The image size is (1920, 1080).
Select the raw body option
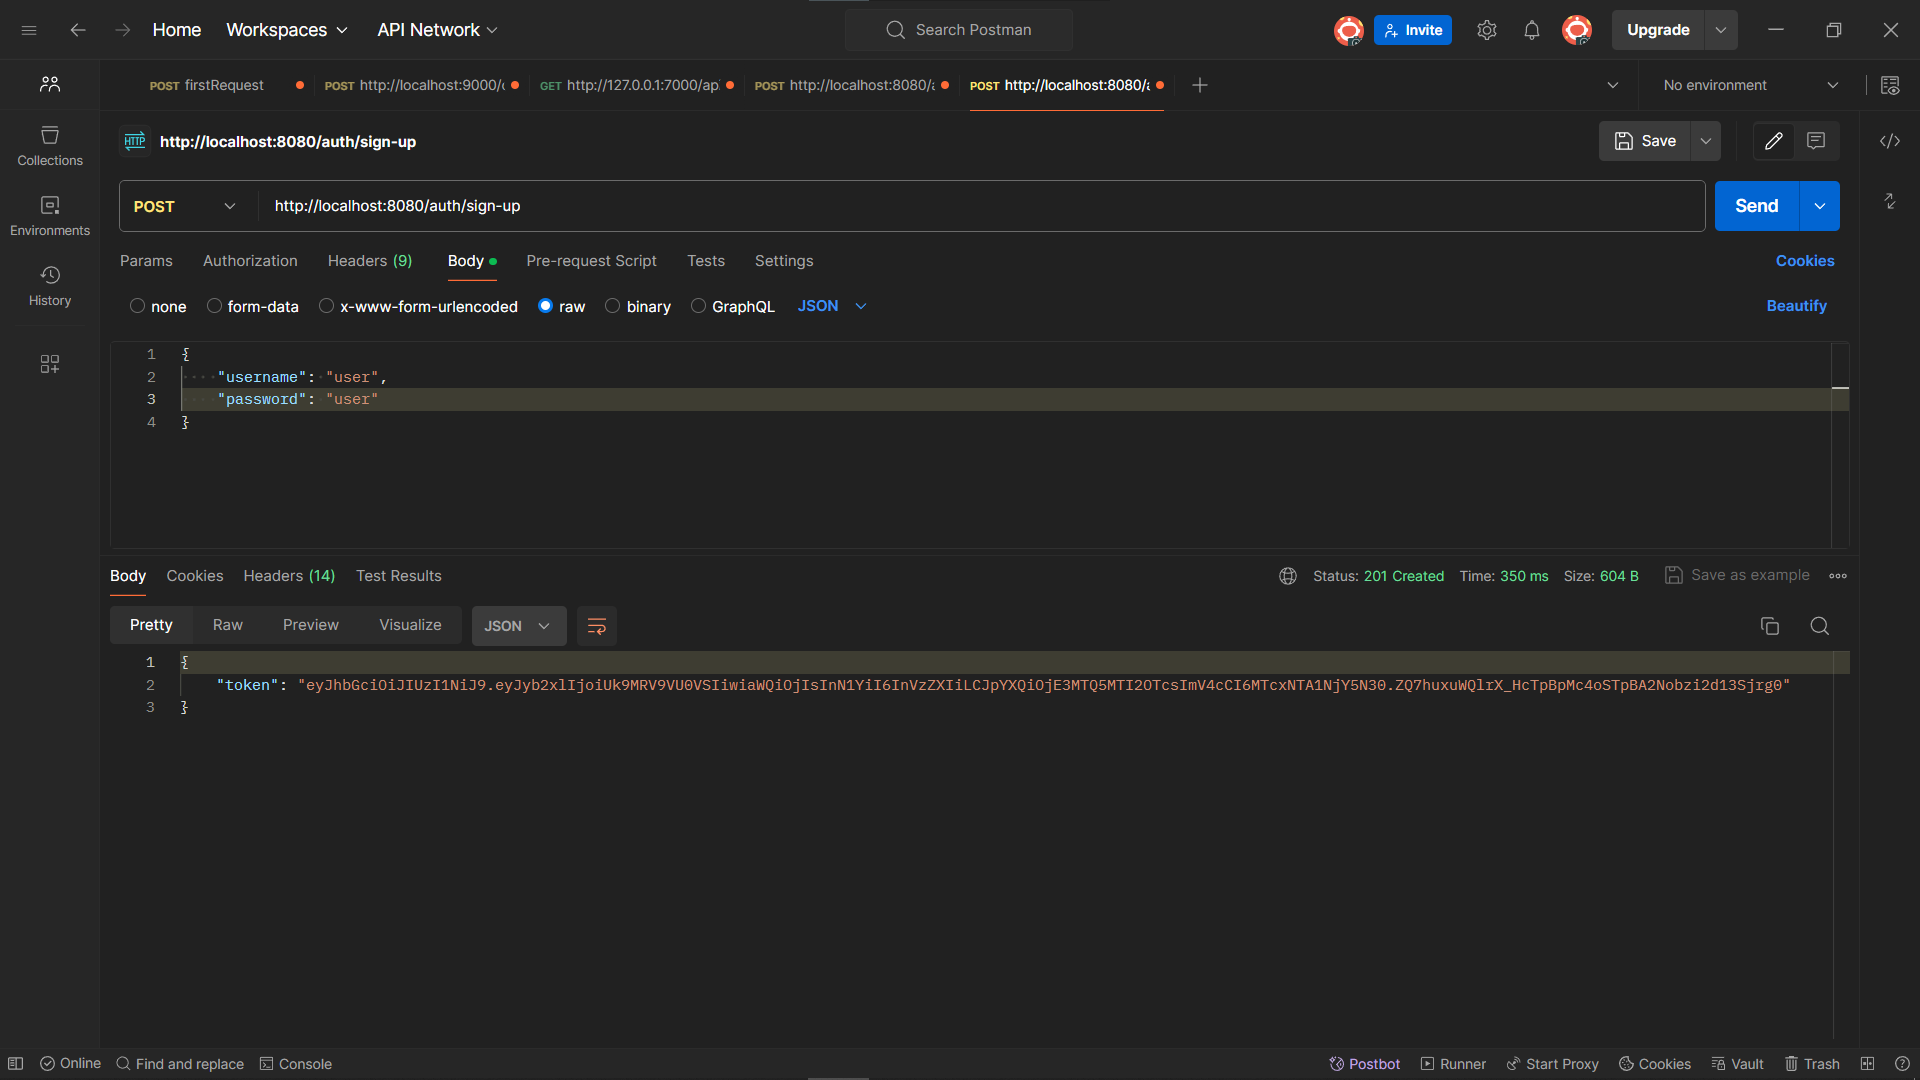click(x=561, y=306)
